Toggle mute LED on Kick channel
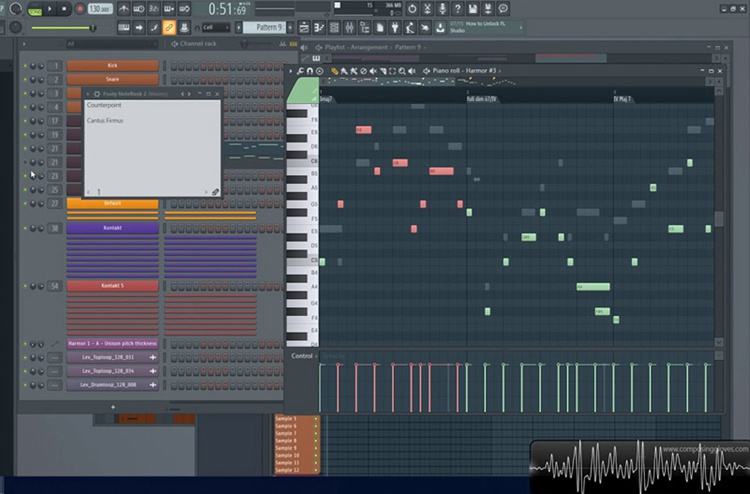The width and height of the screenshot is (750, 494). click(x=24, y=66)
